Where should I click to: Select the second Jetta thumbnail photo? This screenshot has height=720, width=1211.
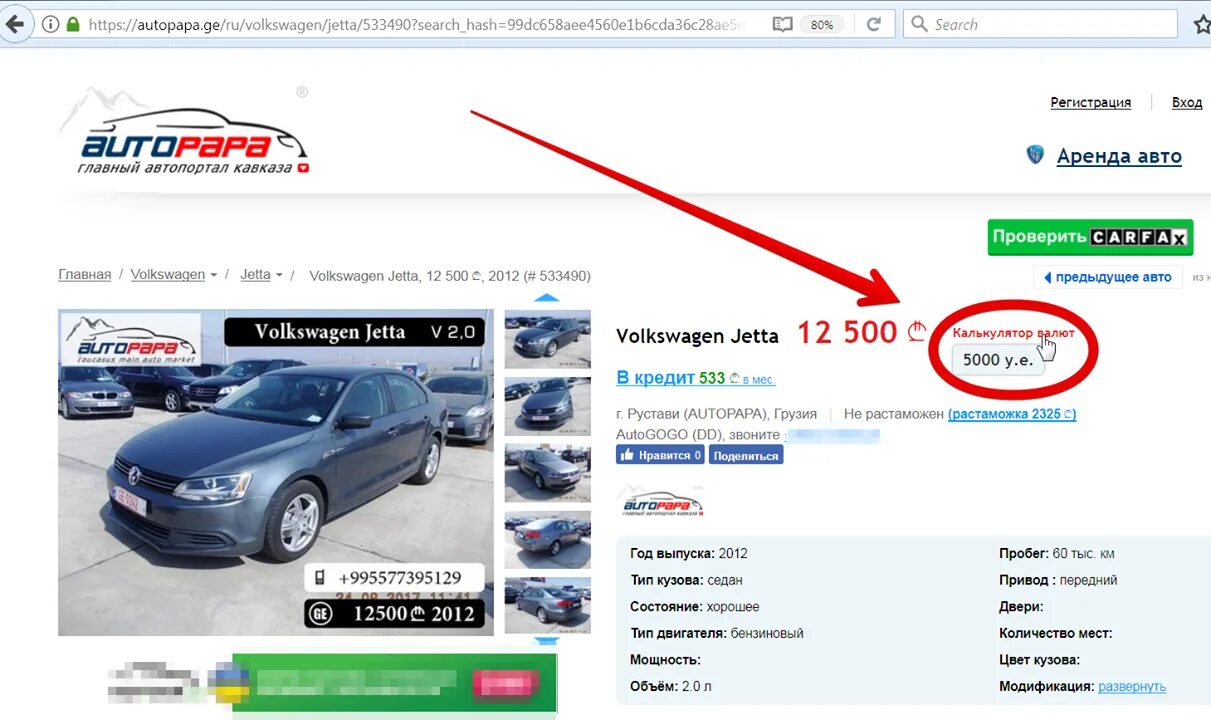tap(547, 405)
